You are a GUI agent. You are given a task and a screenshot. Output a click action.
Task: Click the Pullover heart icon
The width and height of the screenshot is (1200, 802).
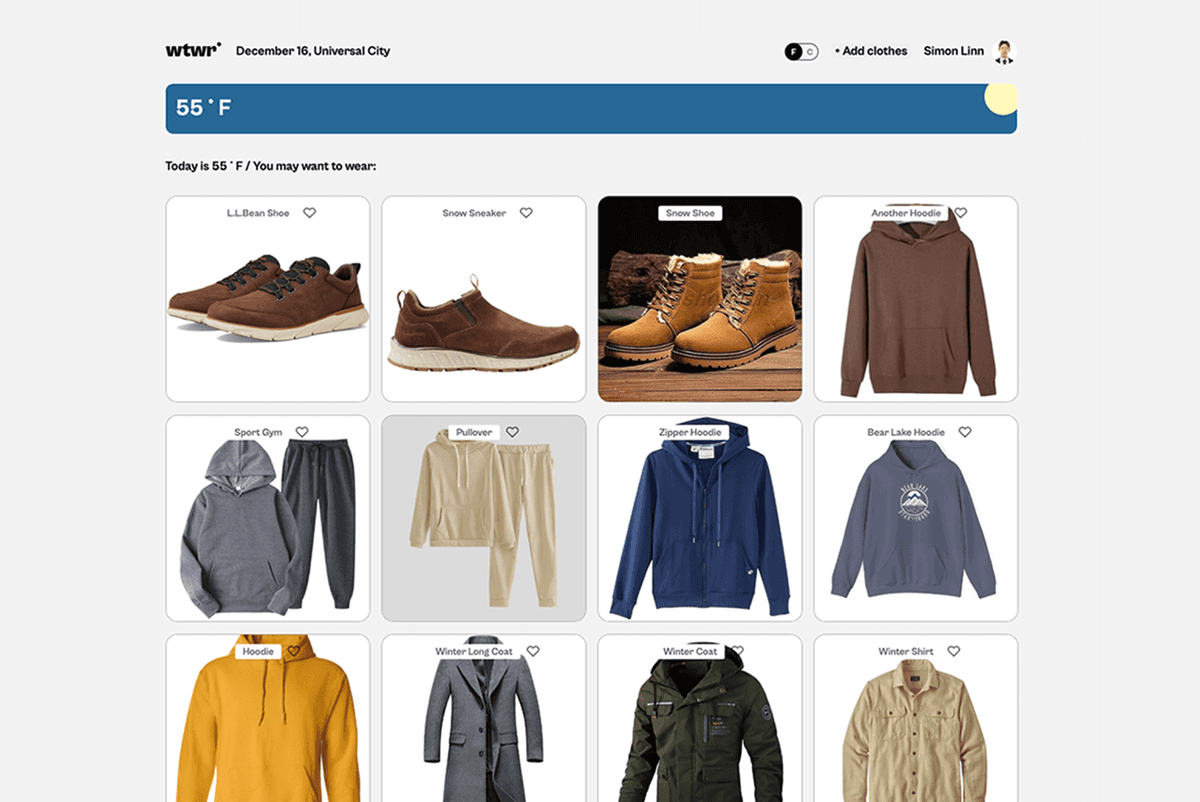point(513,431)
